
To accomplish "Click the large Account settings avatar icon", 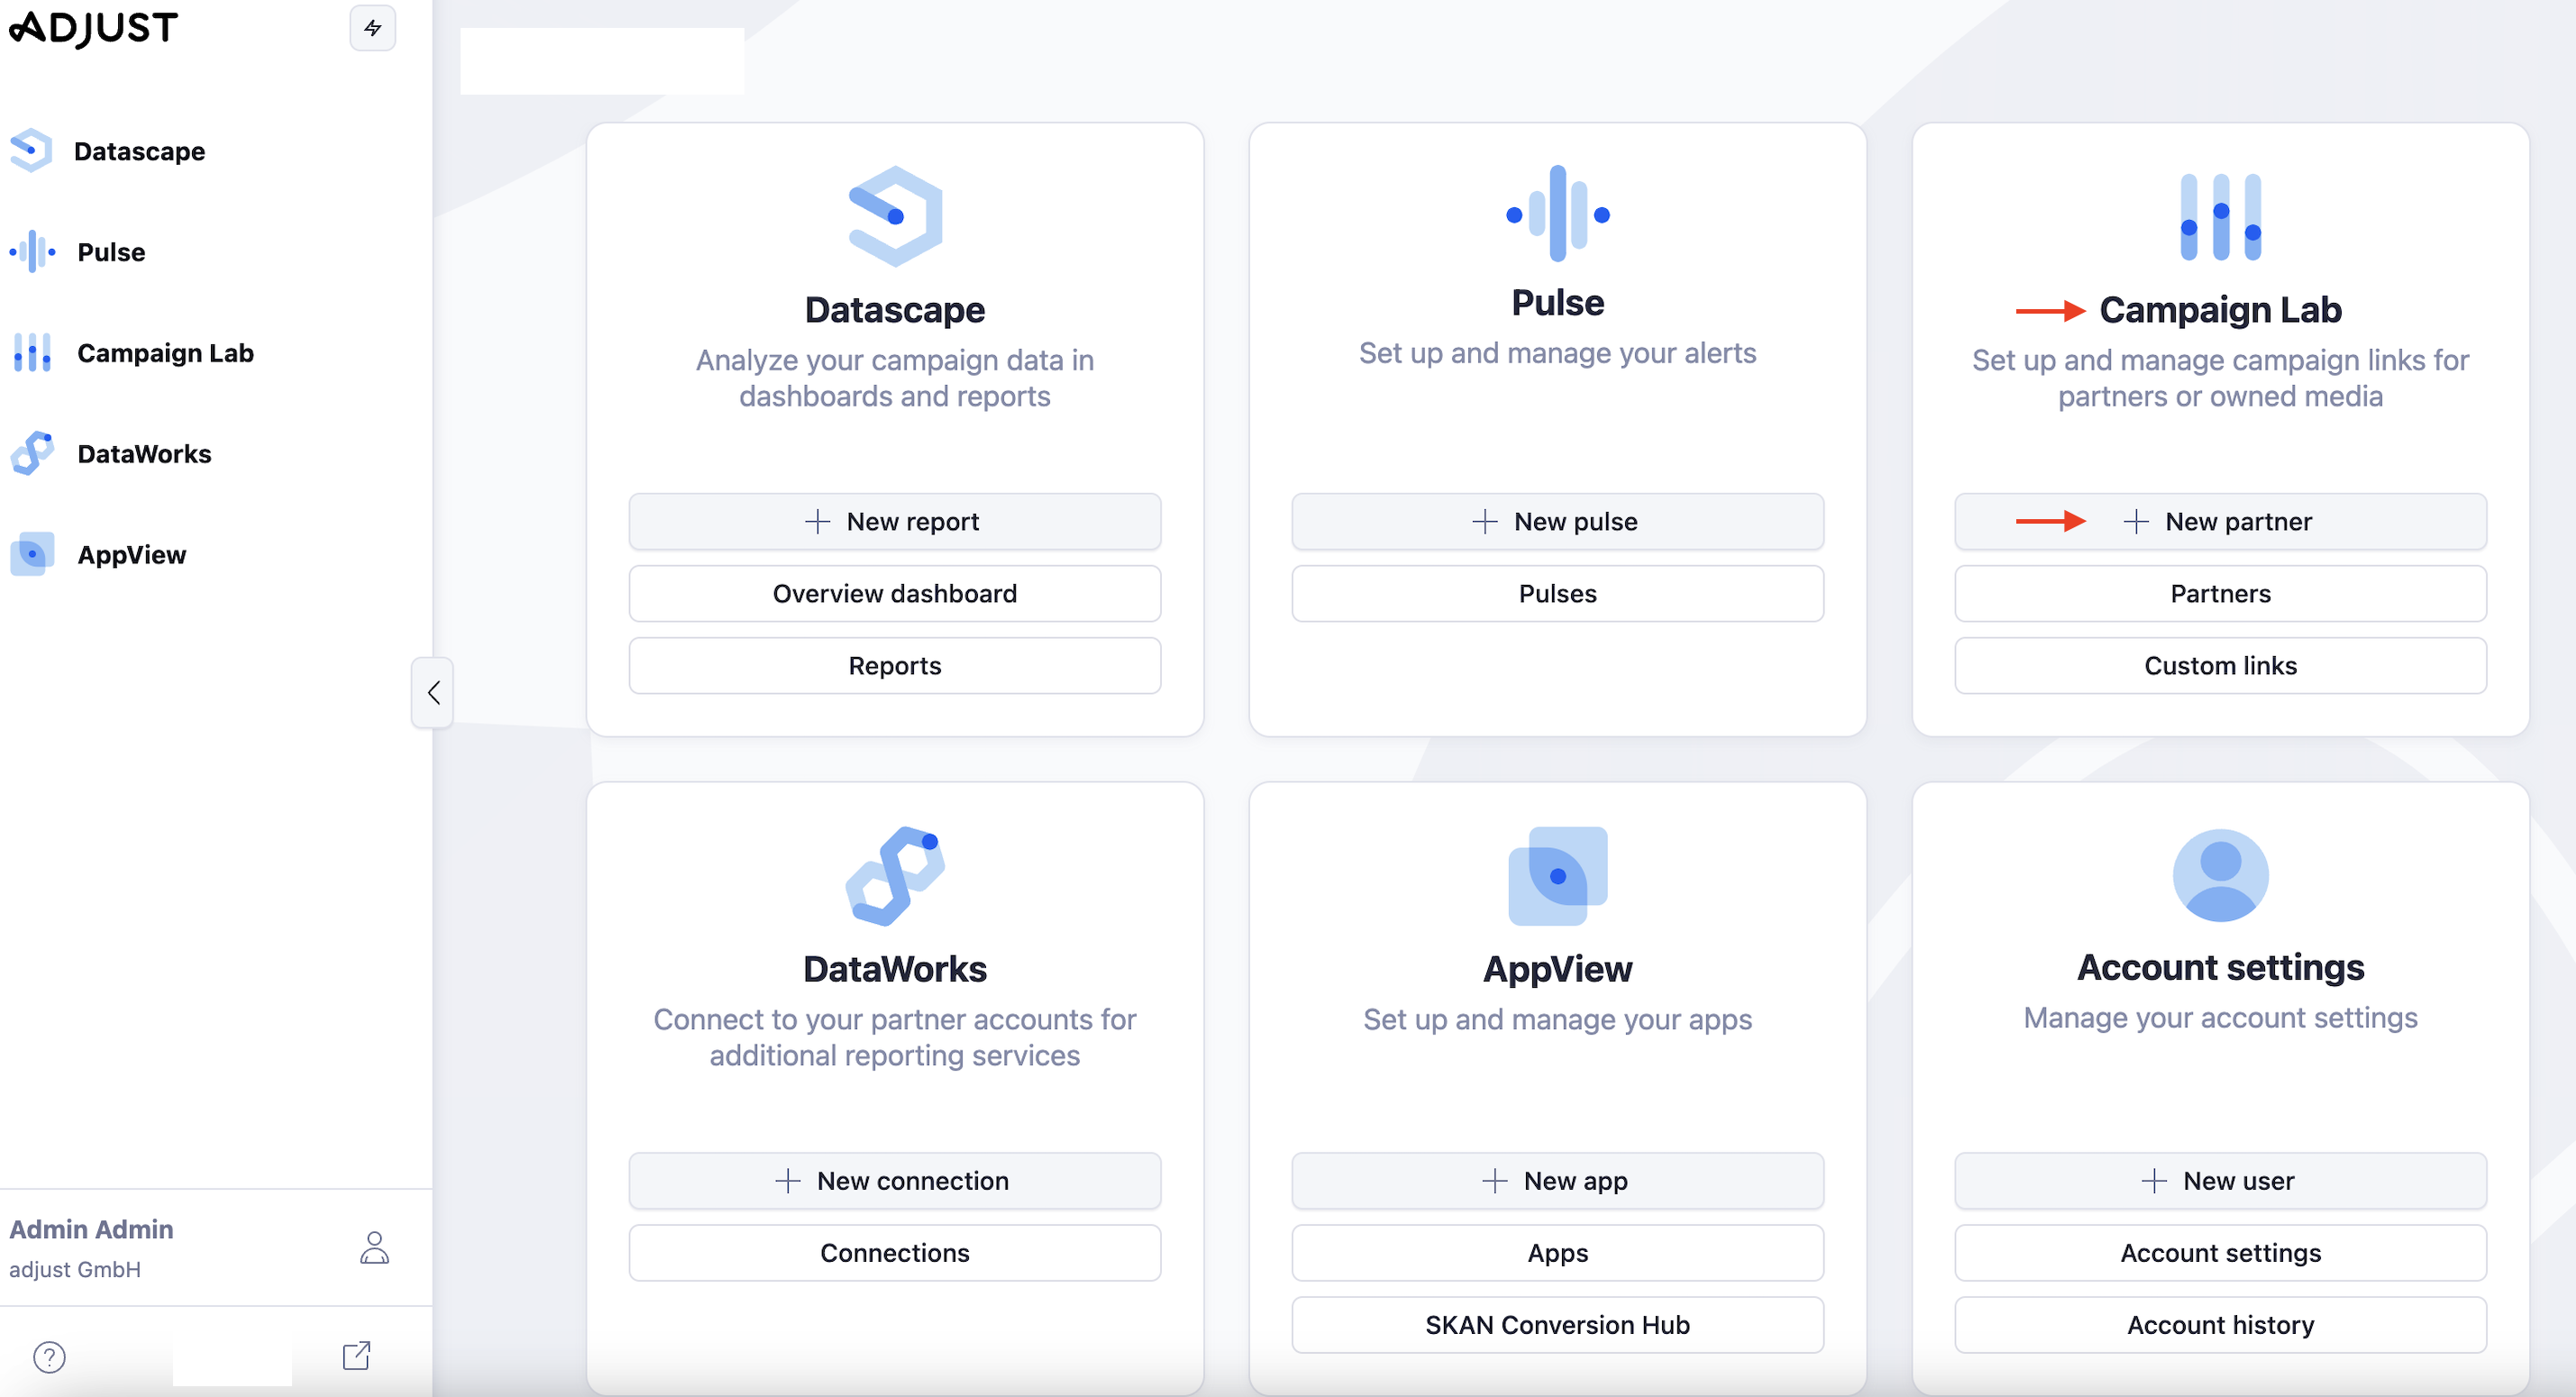I will coord(2220,876).
